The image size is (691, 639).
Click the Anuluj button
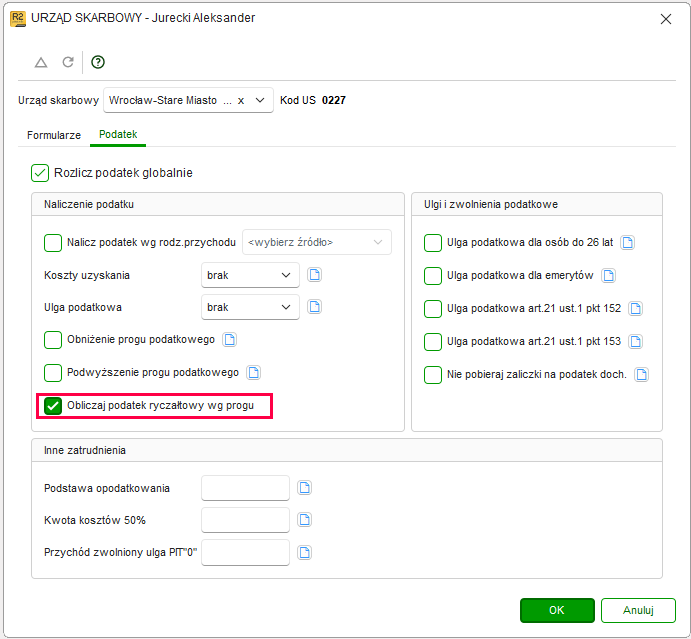[638, 610]
